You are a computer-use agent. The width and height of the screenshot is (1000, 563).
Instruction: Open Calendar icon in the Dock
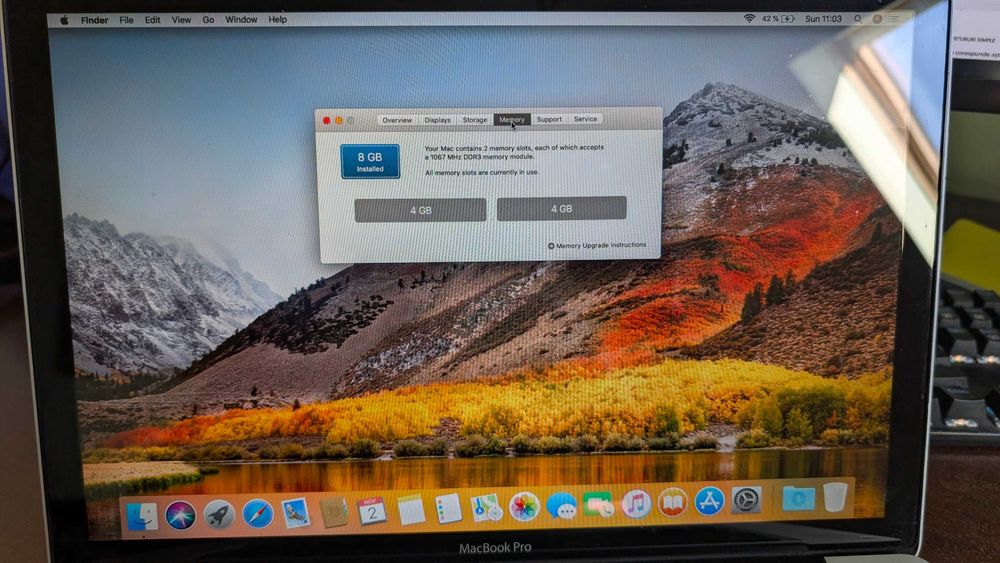tap(372, 511)
